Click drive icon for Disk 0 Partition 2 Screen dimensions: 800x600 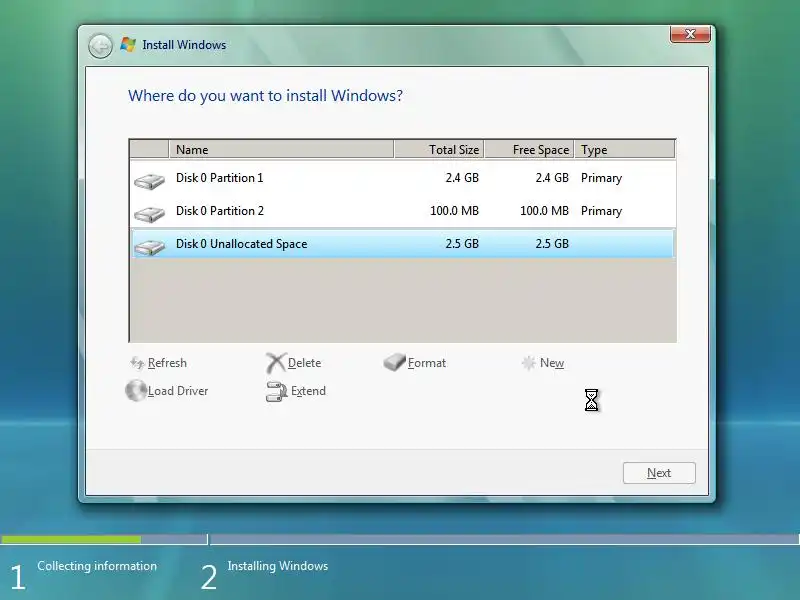click(149, 214)
